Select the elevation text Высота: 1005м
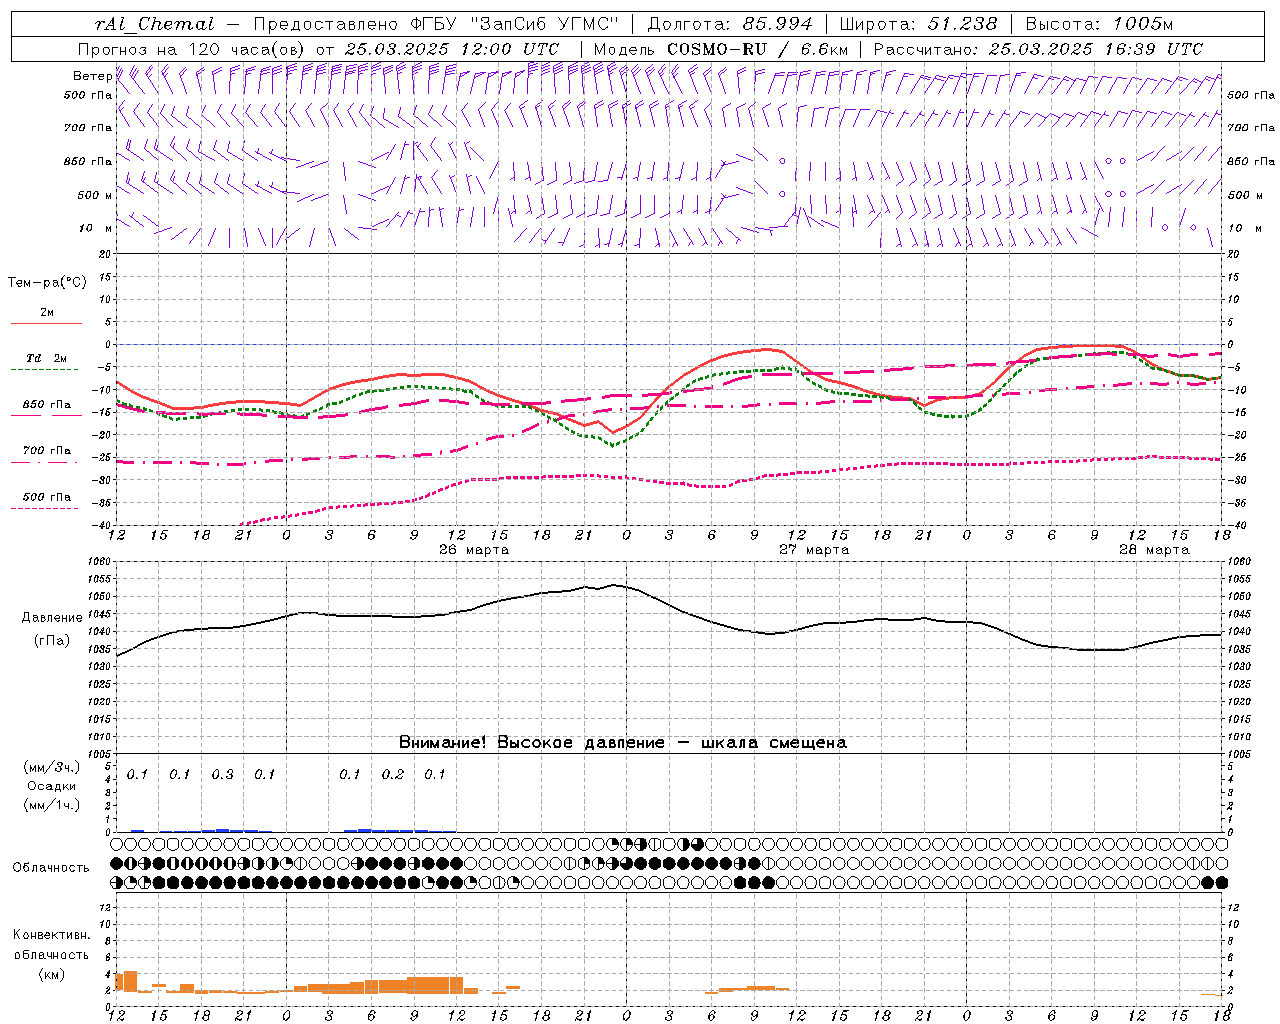Image resolution: width=1280 pixels, height=1024 pixels. 1099,24
